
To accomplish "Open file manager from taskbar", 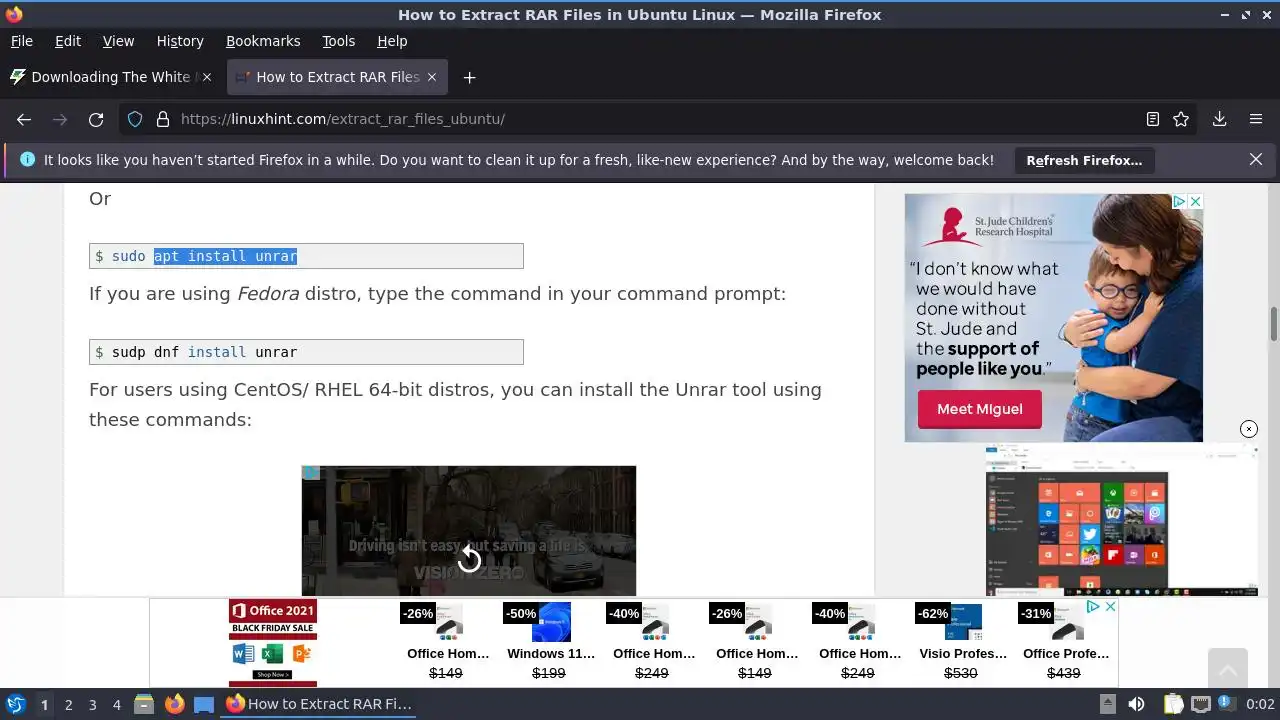I will (x=144, y=704).
